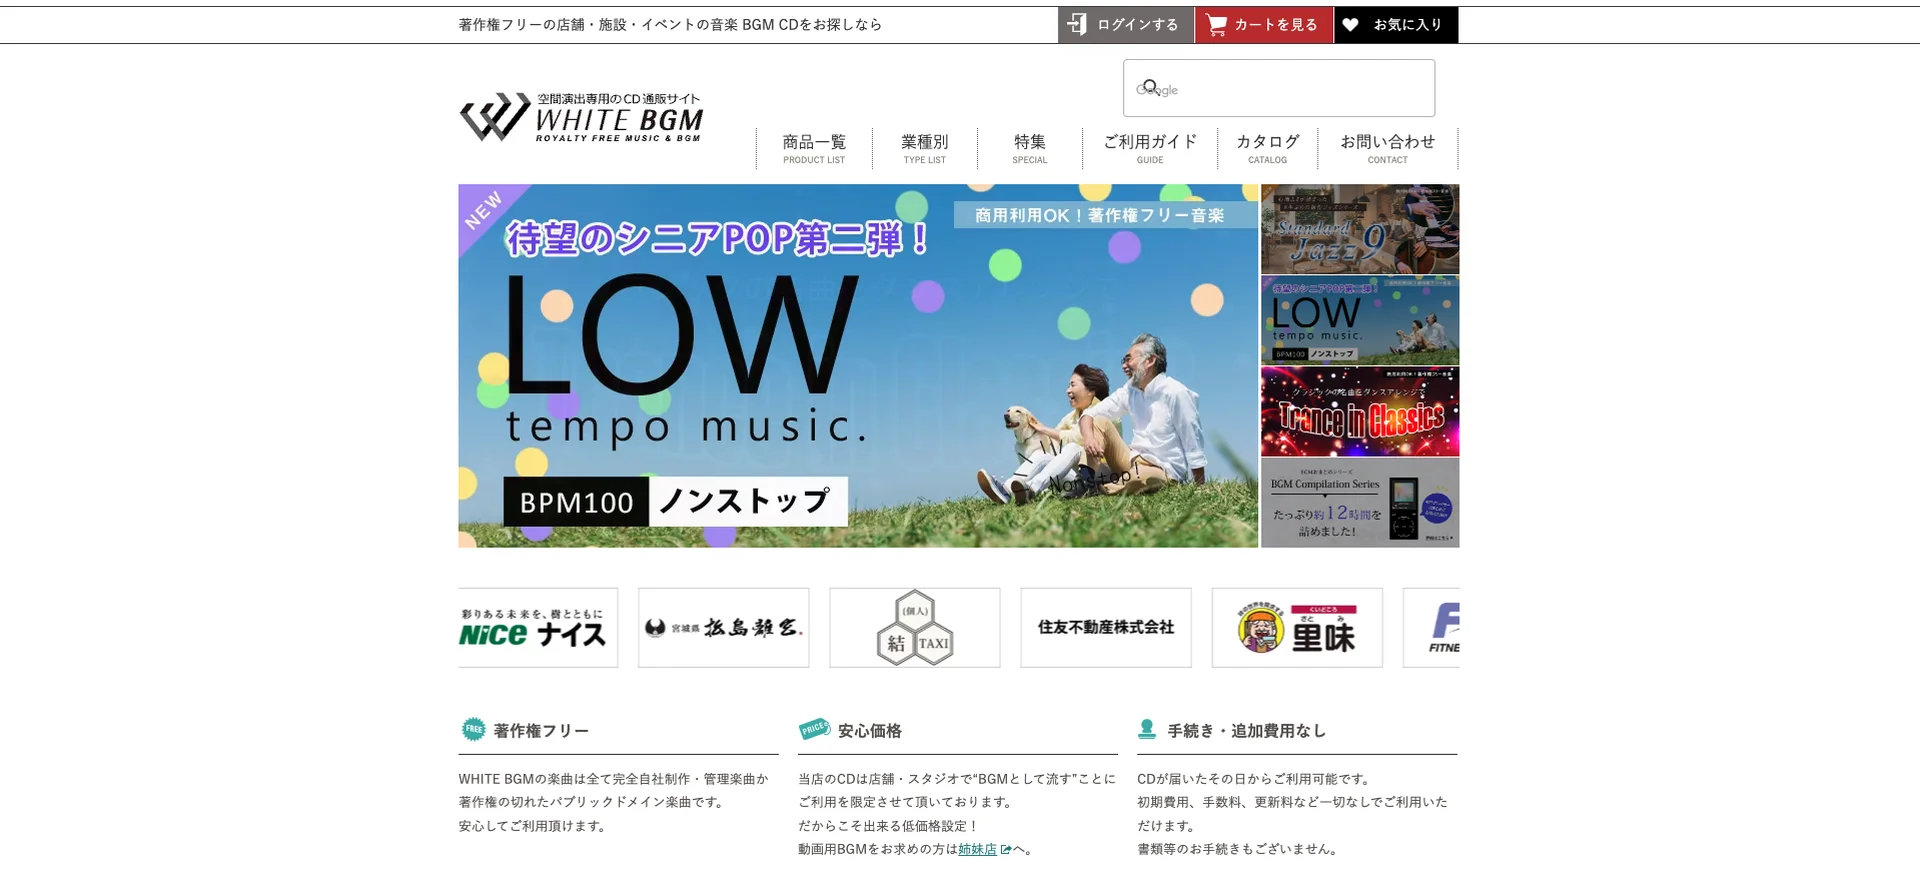Image resolution: width=1920 pixels, height=883 pixels.
Task: Open カタログ CATALOG menu item
Action: coord(1268,148)
